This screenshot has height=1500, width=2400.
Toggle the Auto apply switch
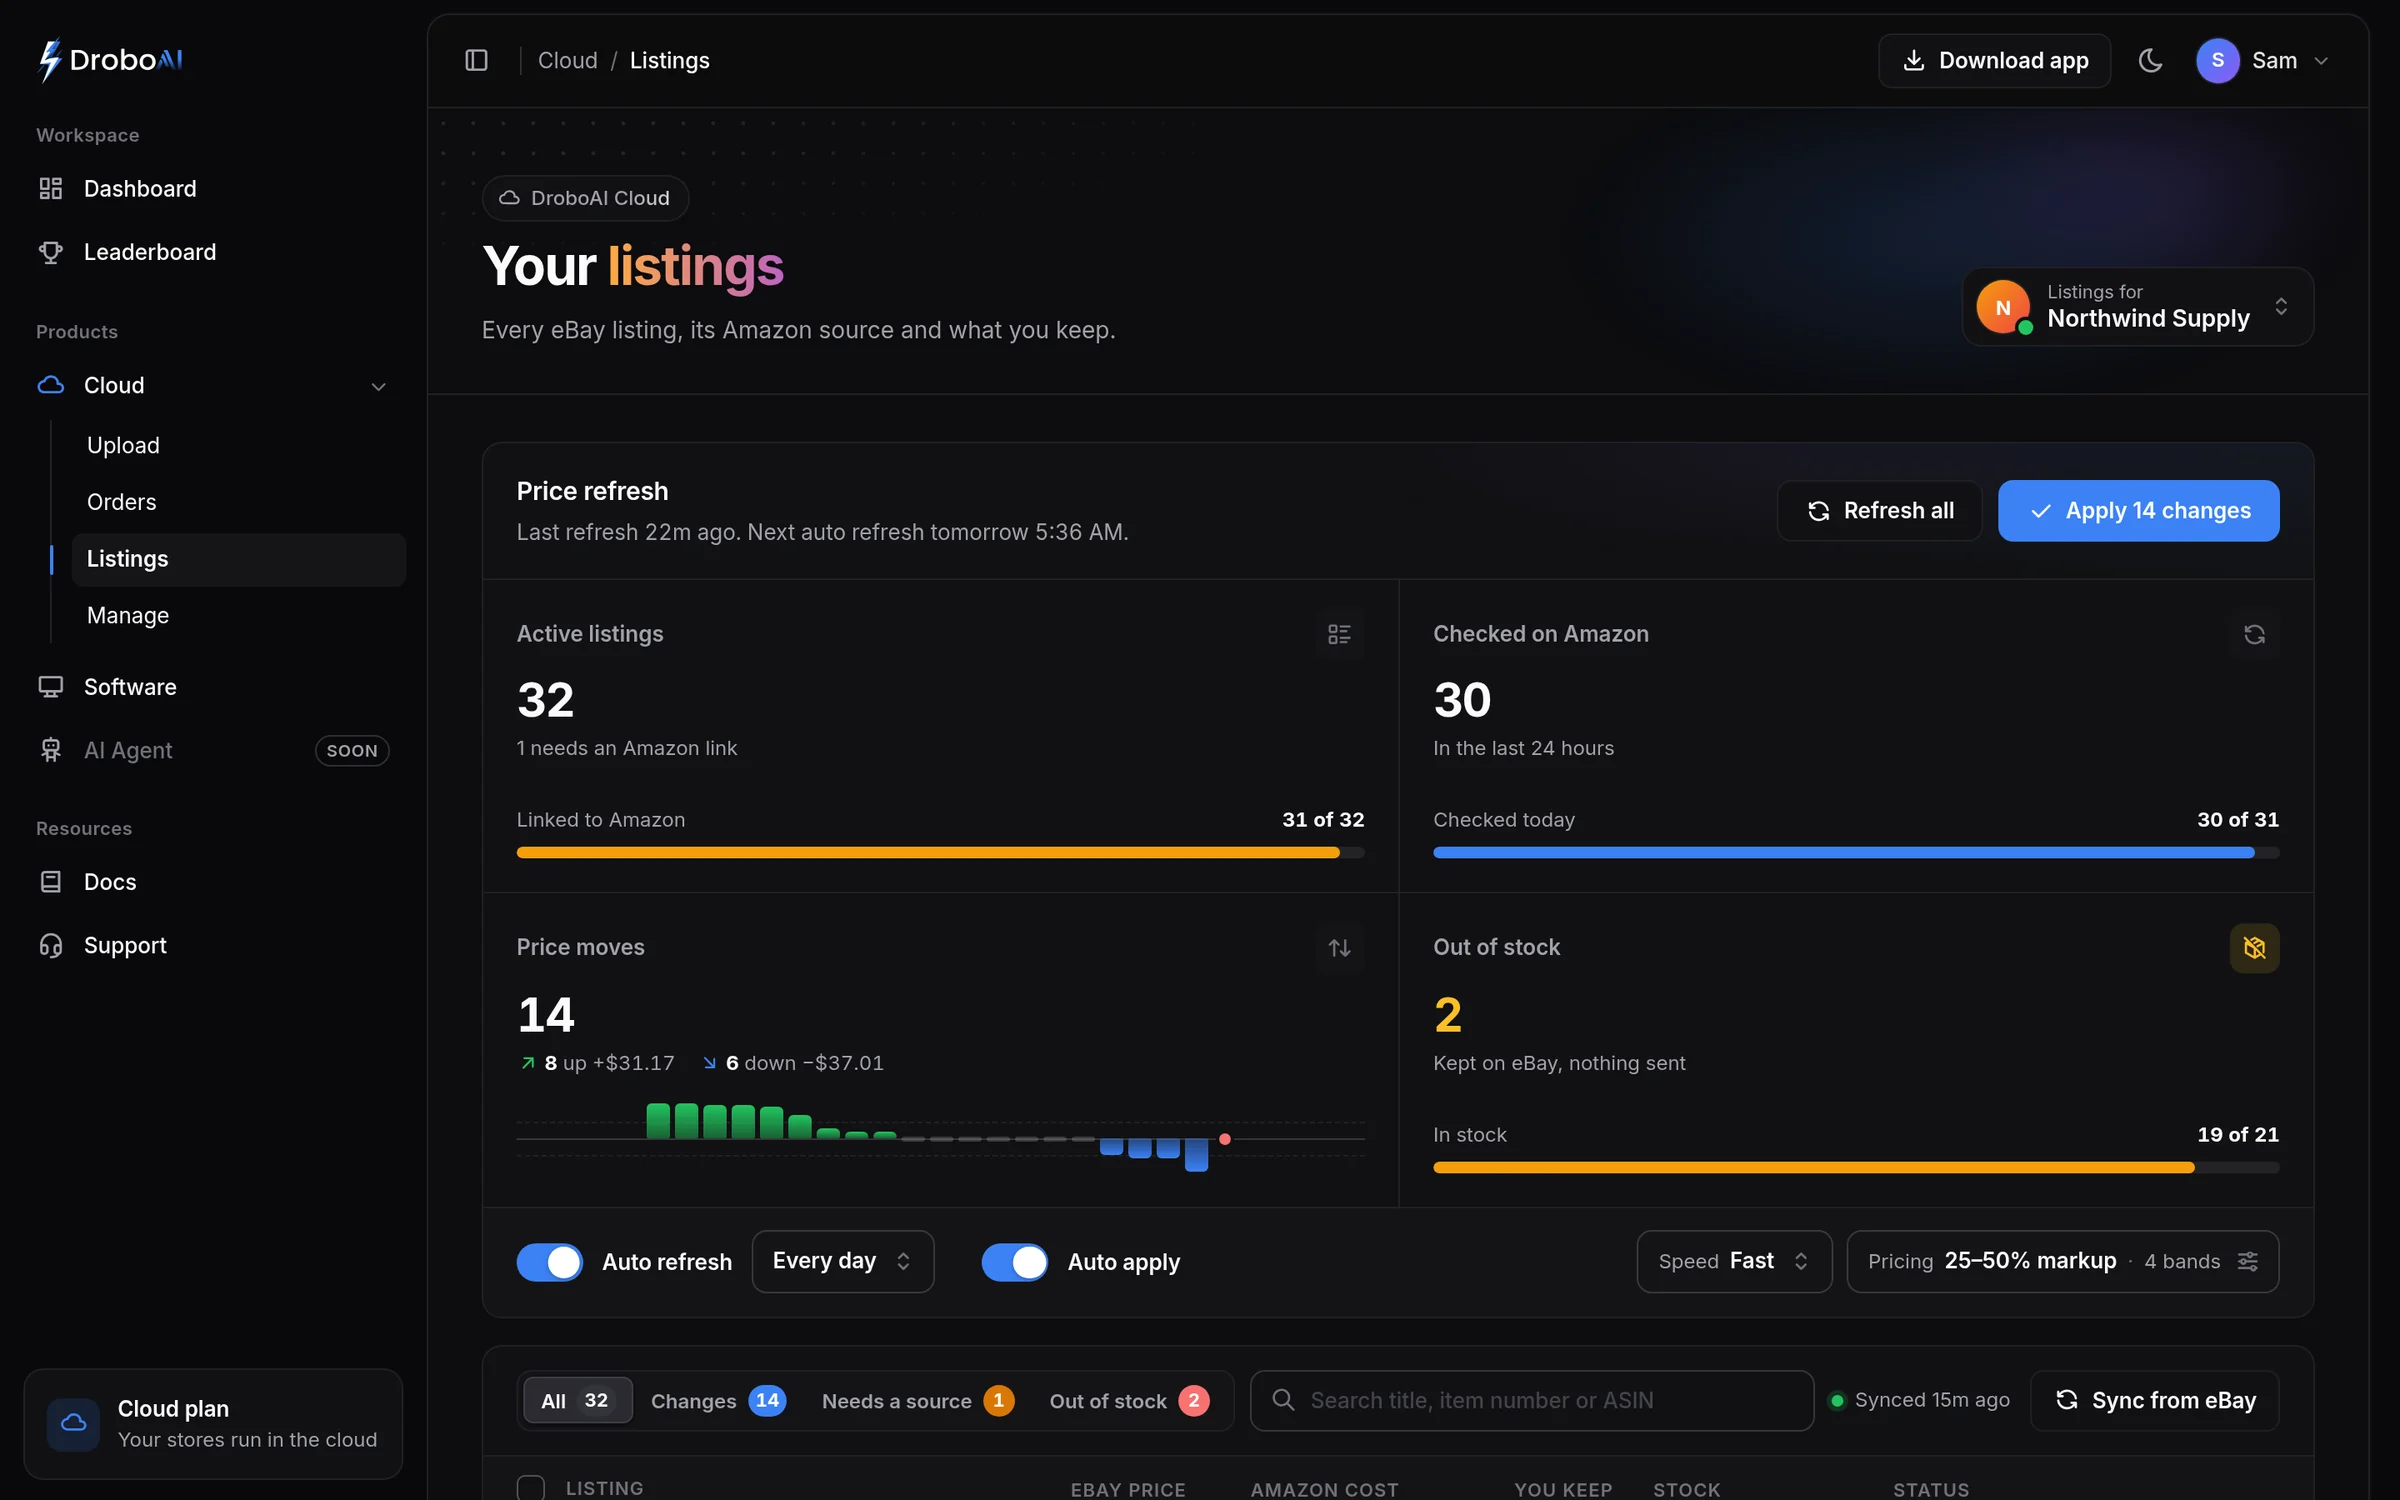click(1015, 1262)
